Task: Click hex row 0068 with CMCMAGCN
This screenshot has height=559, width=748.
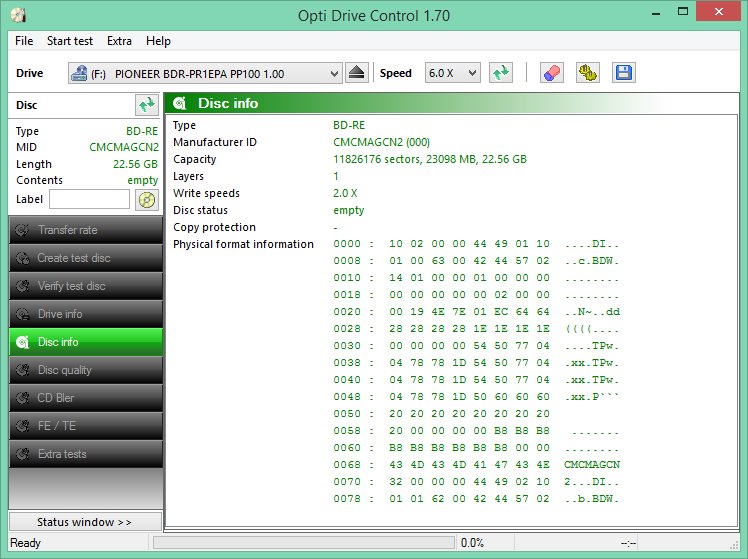Action: [477, 465]
